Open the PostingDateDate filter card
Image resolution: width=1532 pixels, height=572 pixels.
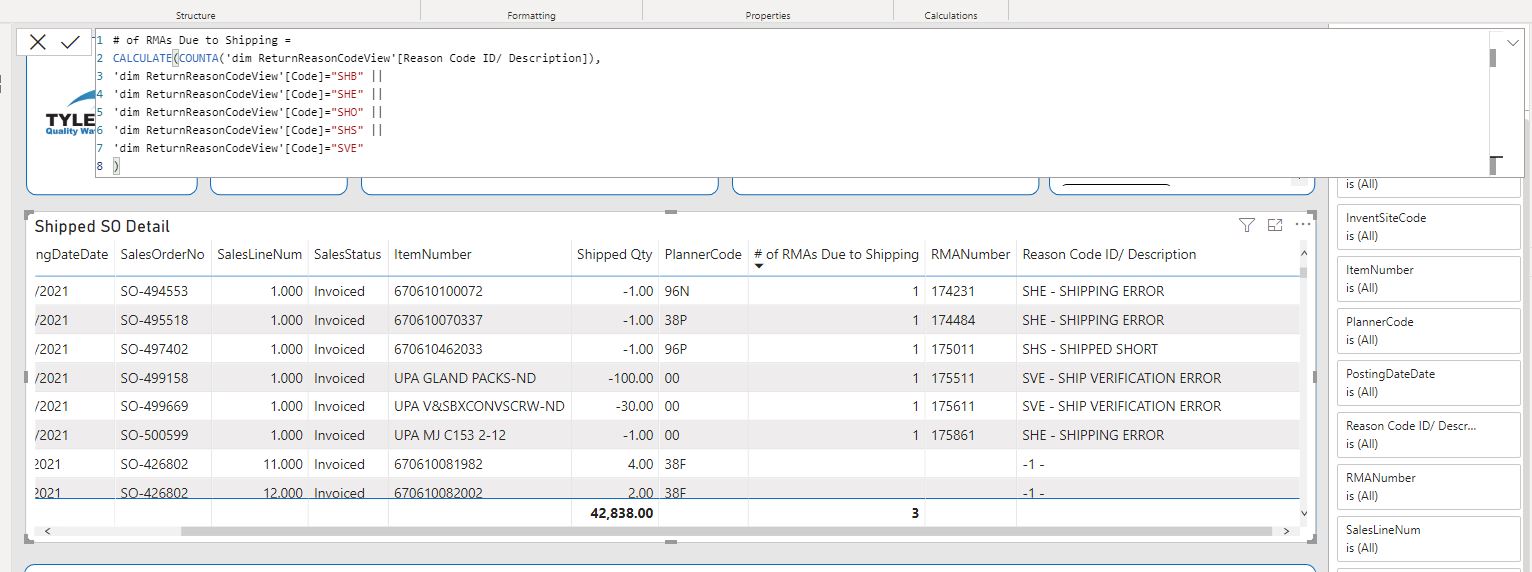[1428, 383]
